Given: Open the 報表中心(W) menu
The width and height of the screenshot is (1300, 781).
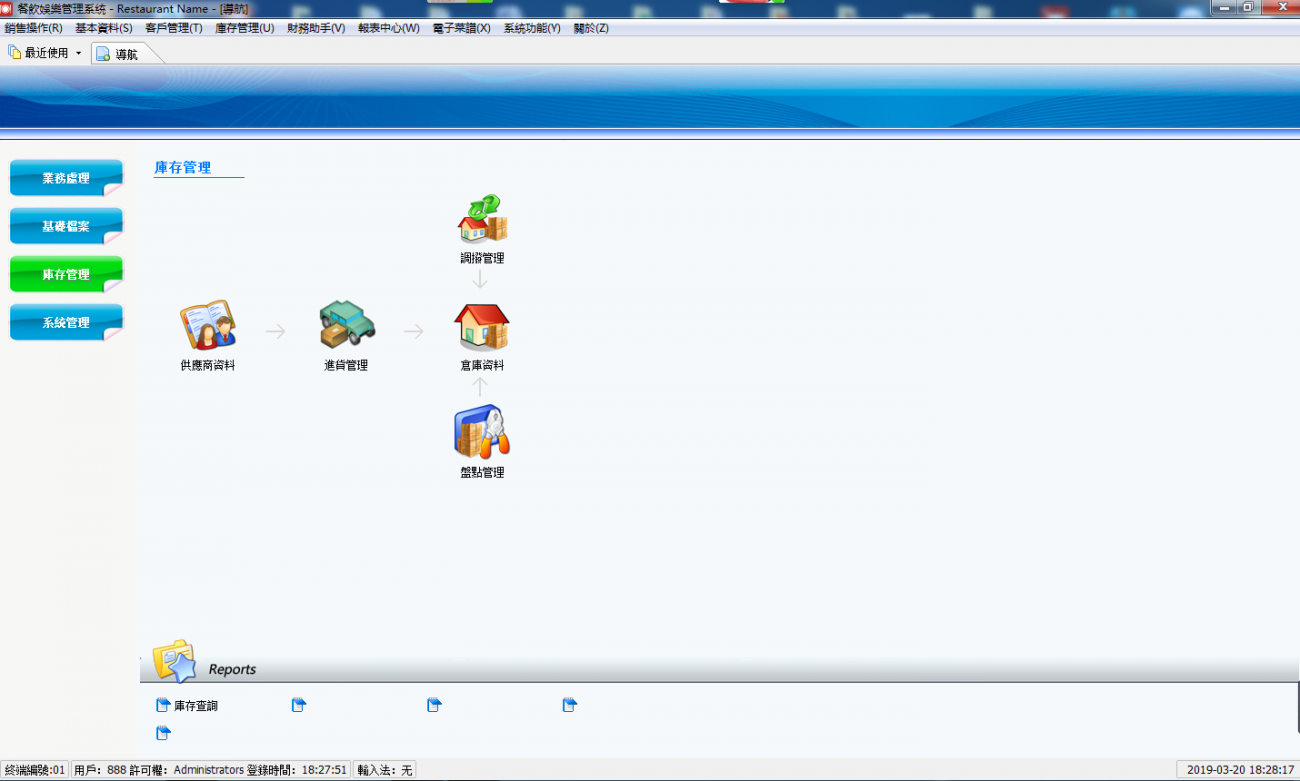Looking at the screenshot, I should click(x=389, y=28).
